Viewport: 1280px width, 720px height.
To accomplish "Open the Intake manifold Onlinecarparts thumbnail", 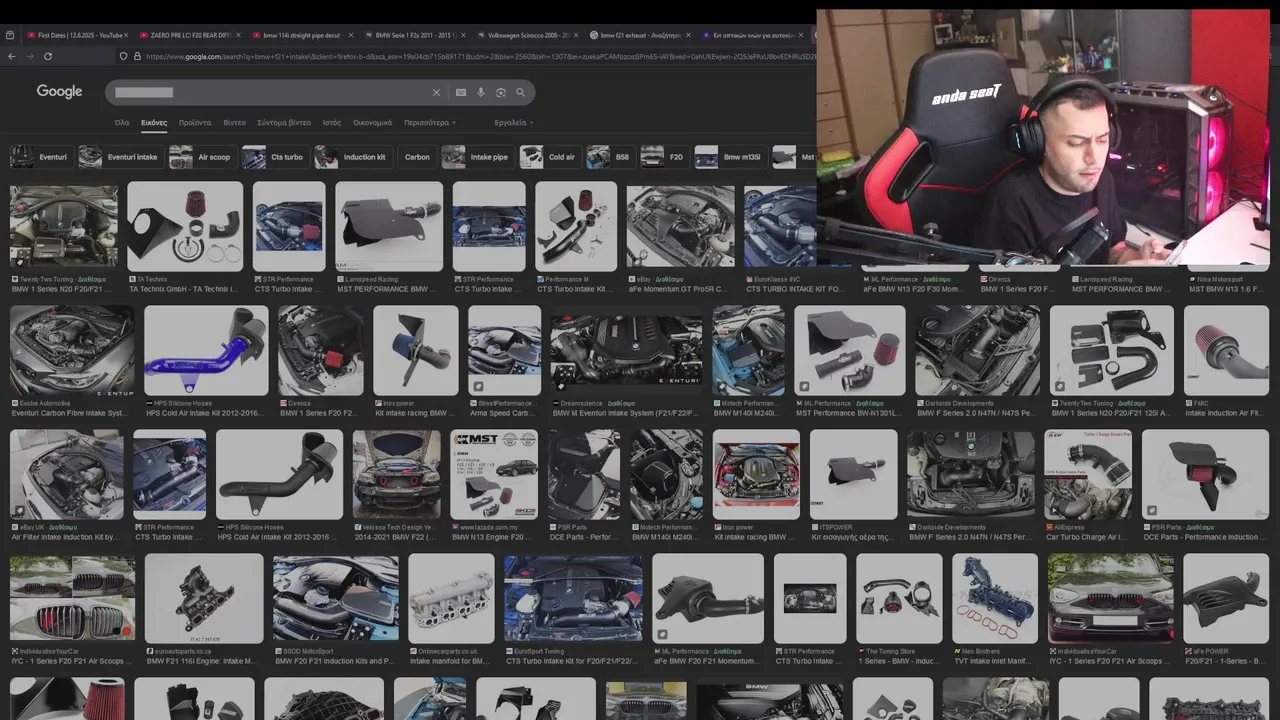I will coord(451,598).
